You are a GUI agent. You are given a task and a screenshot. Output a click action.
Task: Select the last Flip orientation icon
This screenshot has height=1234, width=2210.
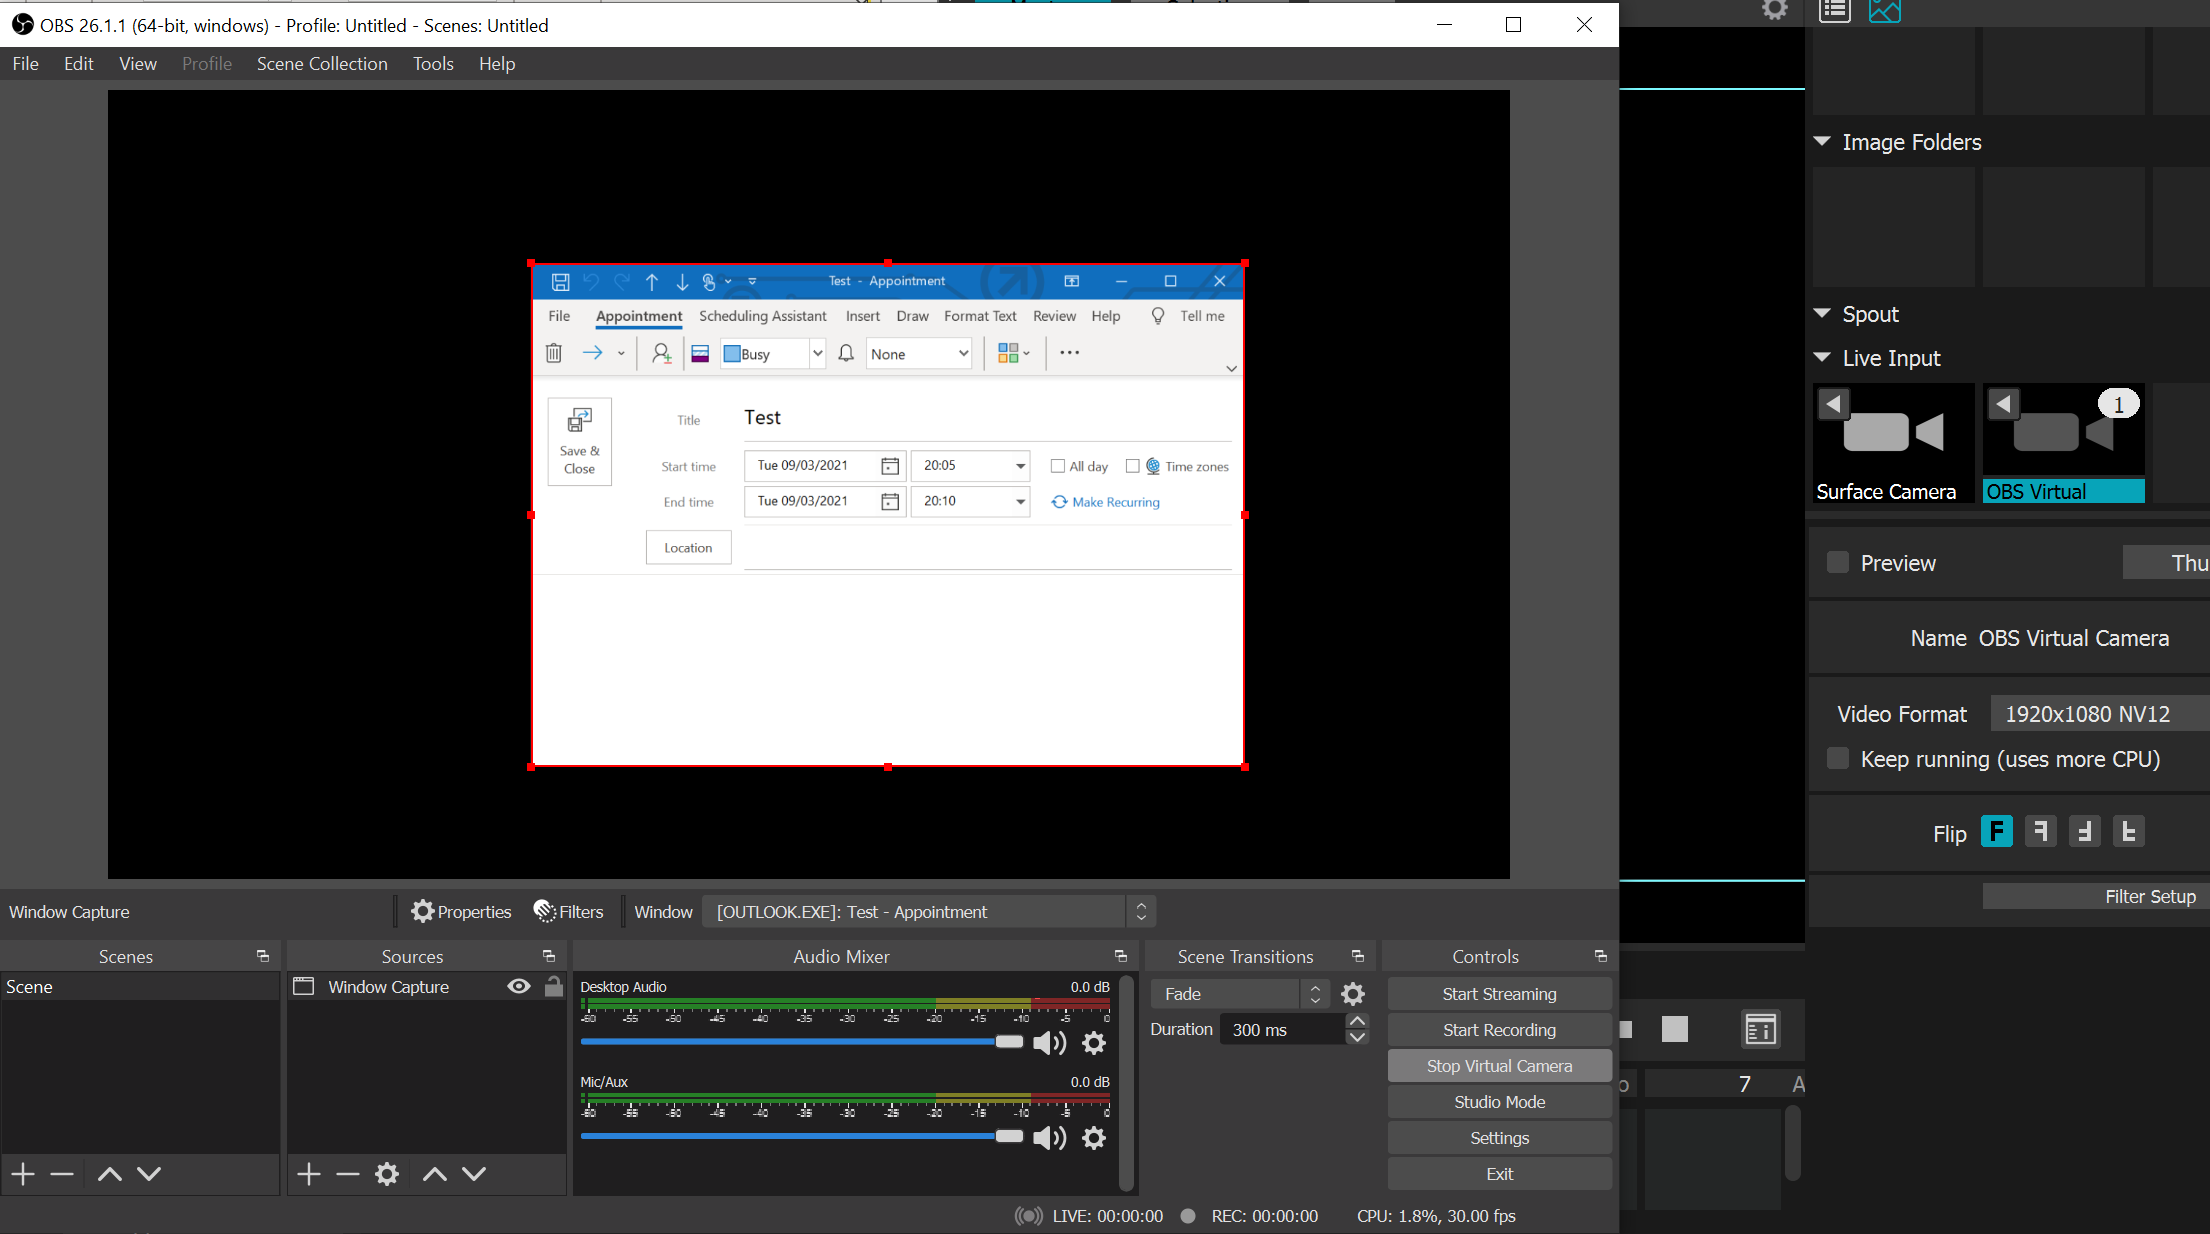(x=2129, y=832)
